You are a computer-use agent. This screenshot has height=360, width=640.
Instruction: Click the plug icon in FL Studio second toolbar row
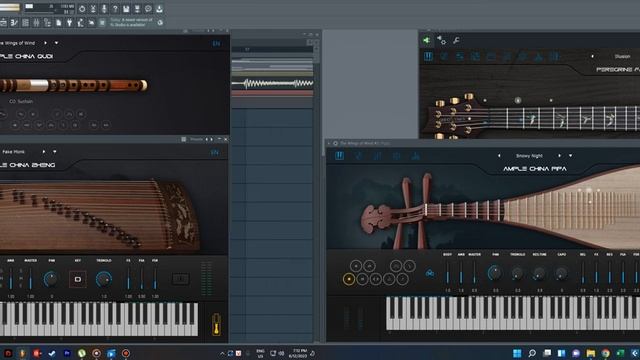click(69, 23)
